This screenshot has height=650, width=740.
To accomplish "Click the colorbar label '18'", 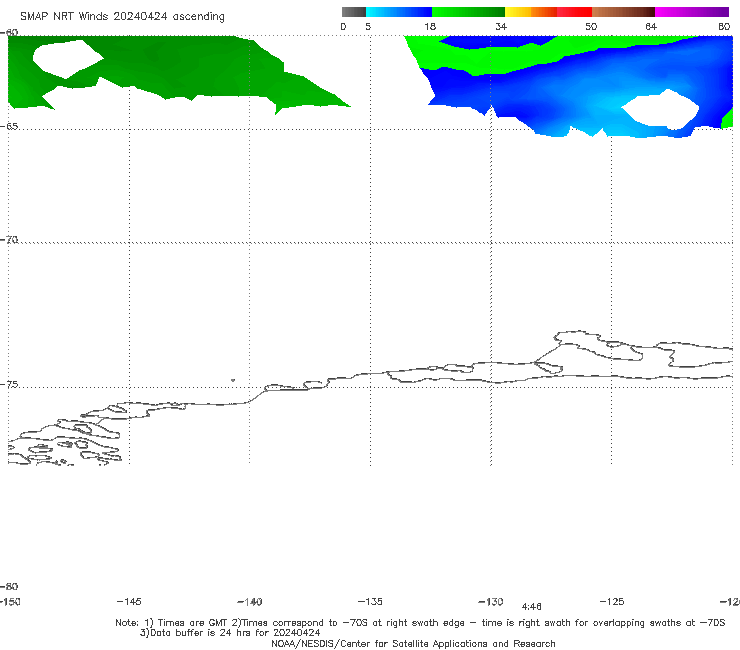I will point(430,26).
